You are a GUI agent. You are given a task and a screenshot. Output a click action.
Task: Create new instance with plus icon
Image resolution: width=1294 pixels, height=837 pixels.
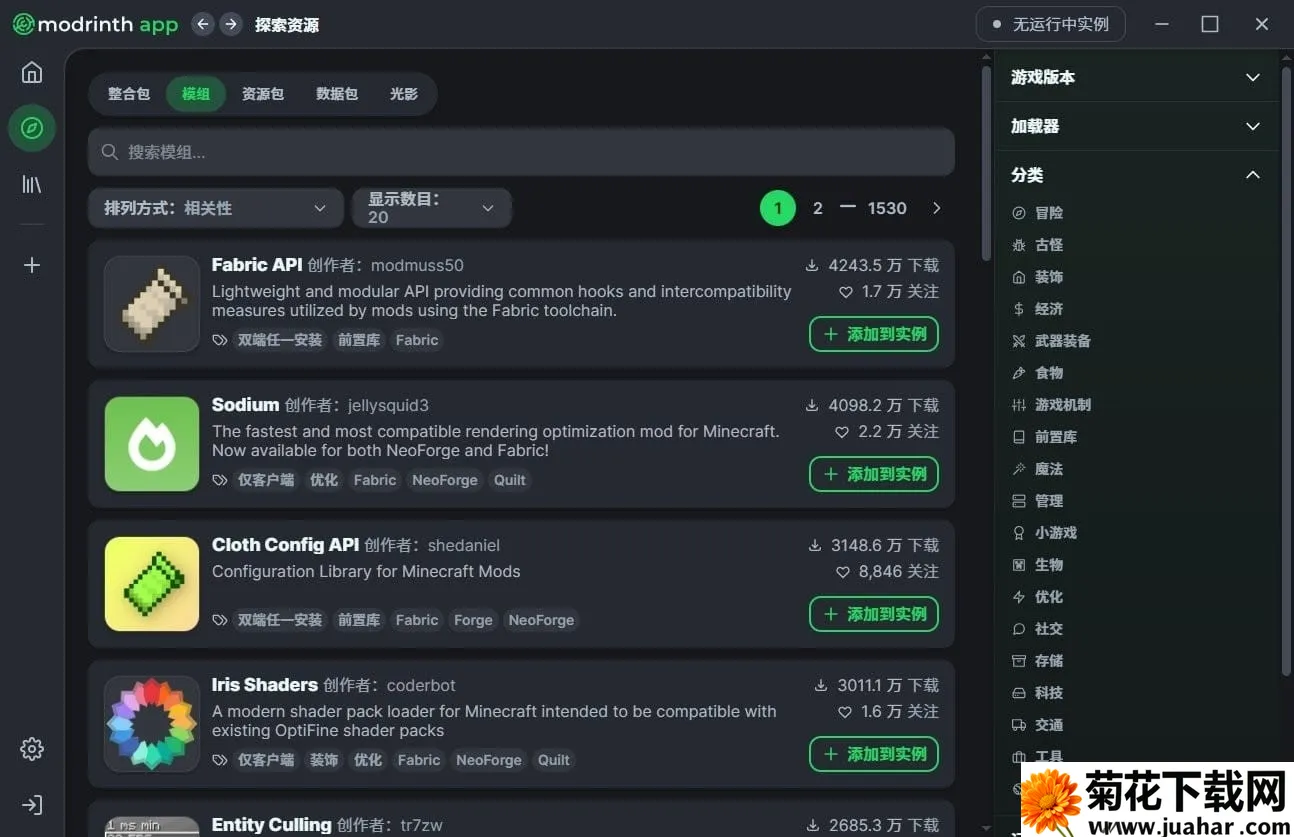click(x=32, y=265)
